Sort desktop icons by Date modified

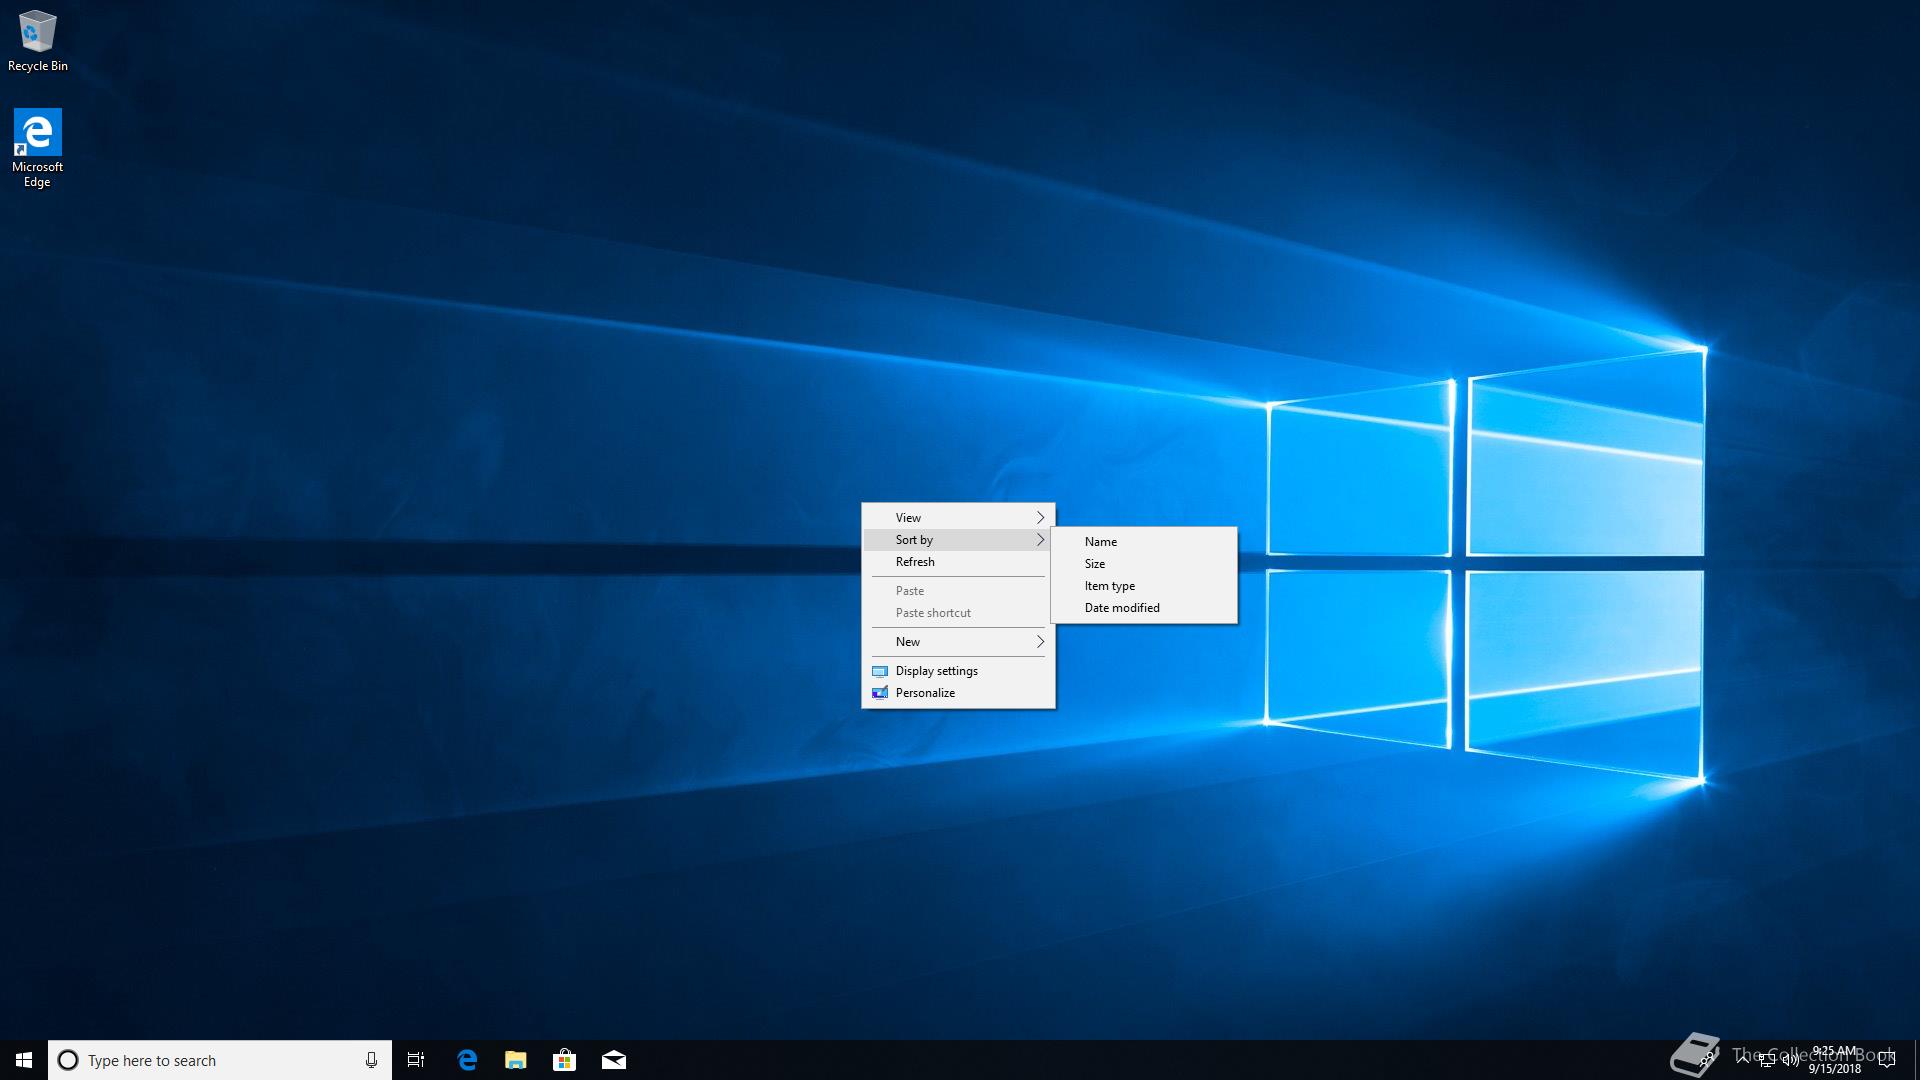pyautogui.click(x=1122, y=608)
